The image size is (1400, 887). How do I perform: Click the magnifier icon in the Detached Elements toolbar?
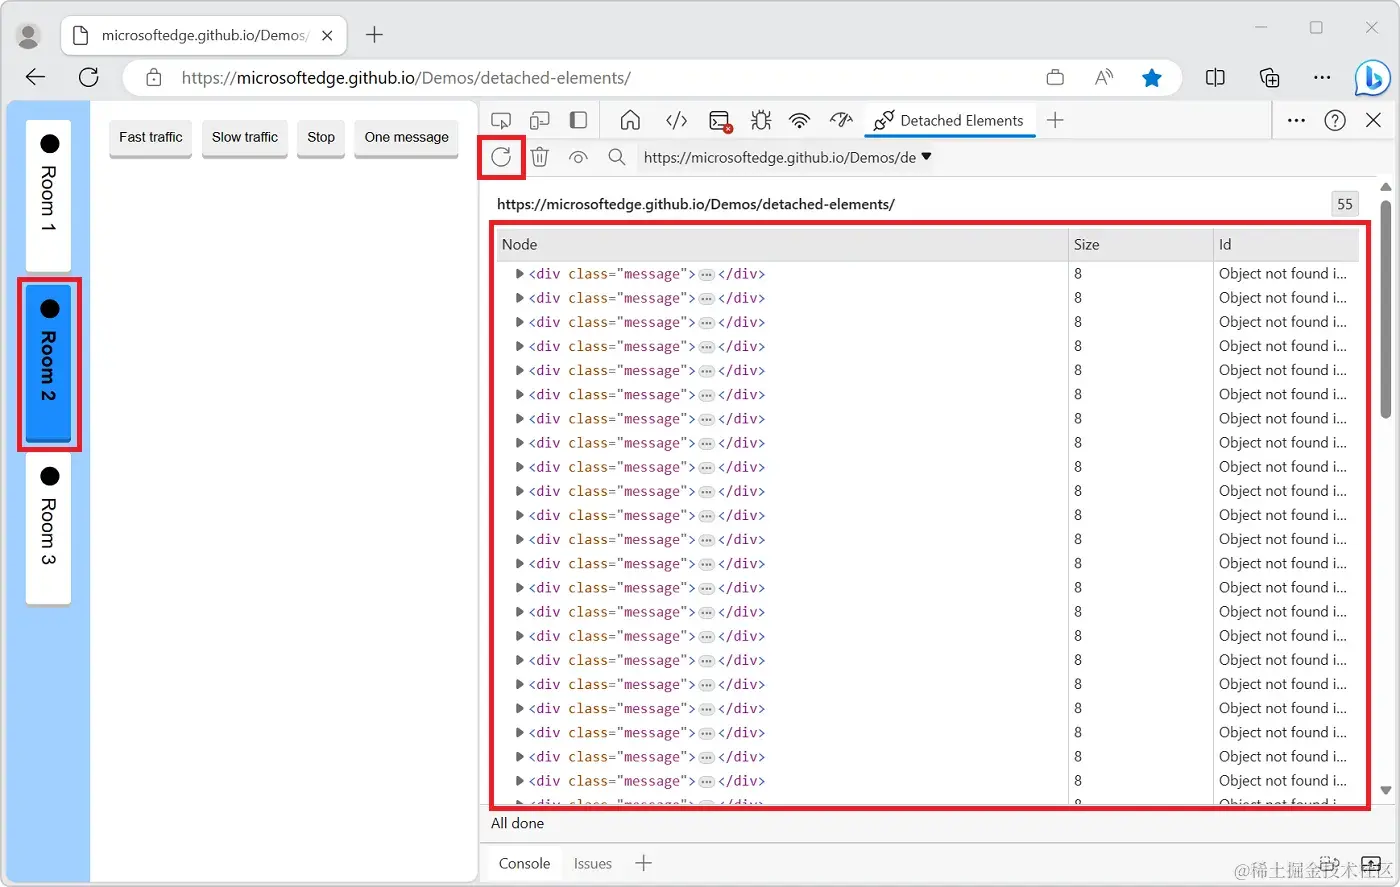click(617, 157)
